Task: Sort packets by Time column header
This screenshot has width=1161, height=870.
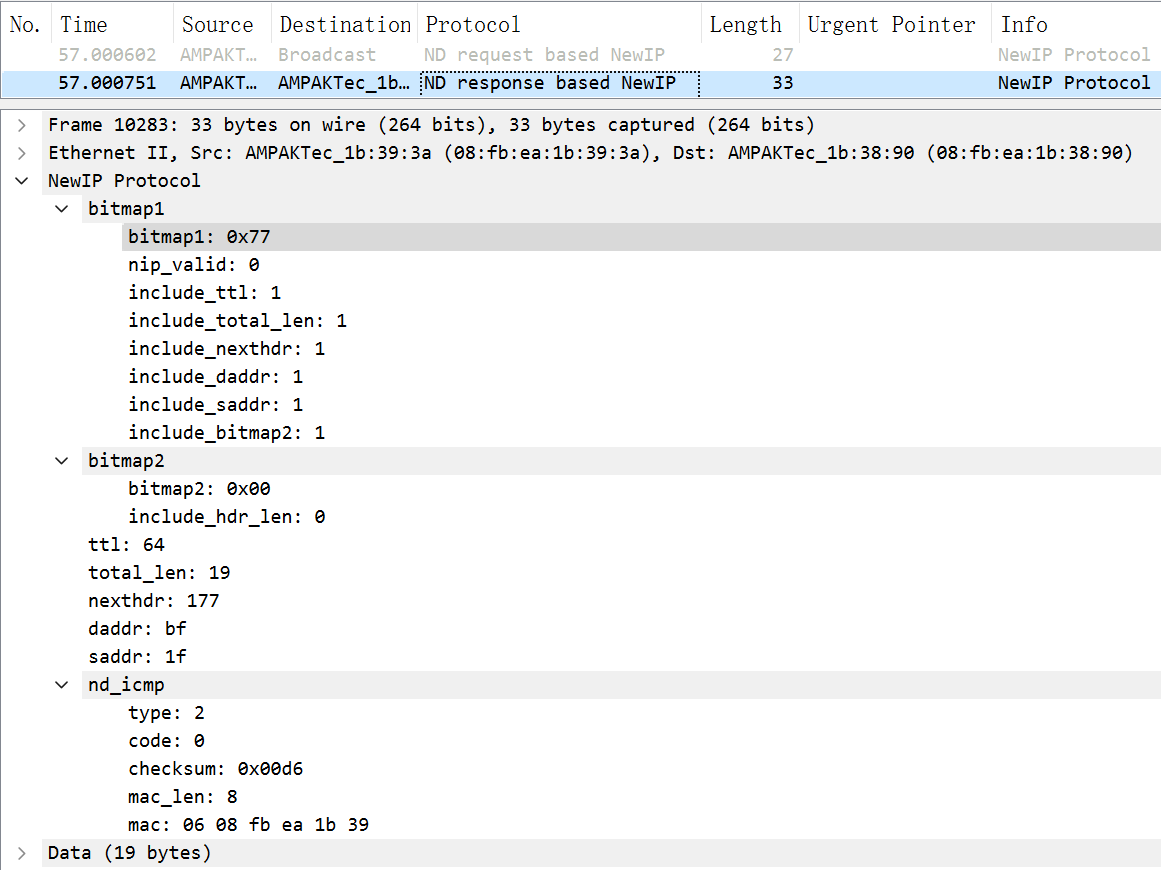Action: click(84, 25)
